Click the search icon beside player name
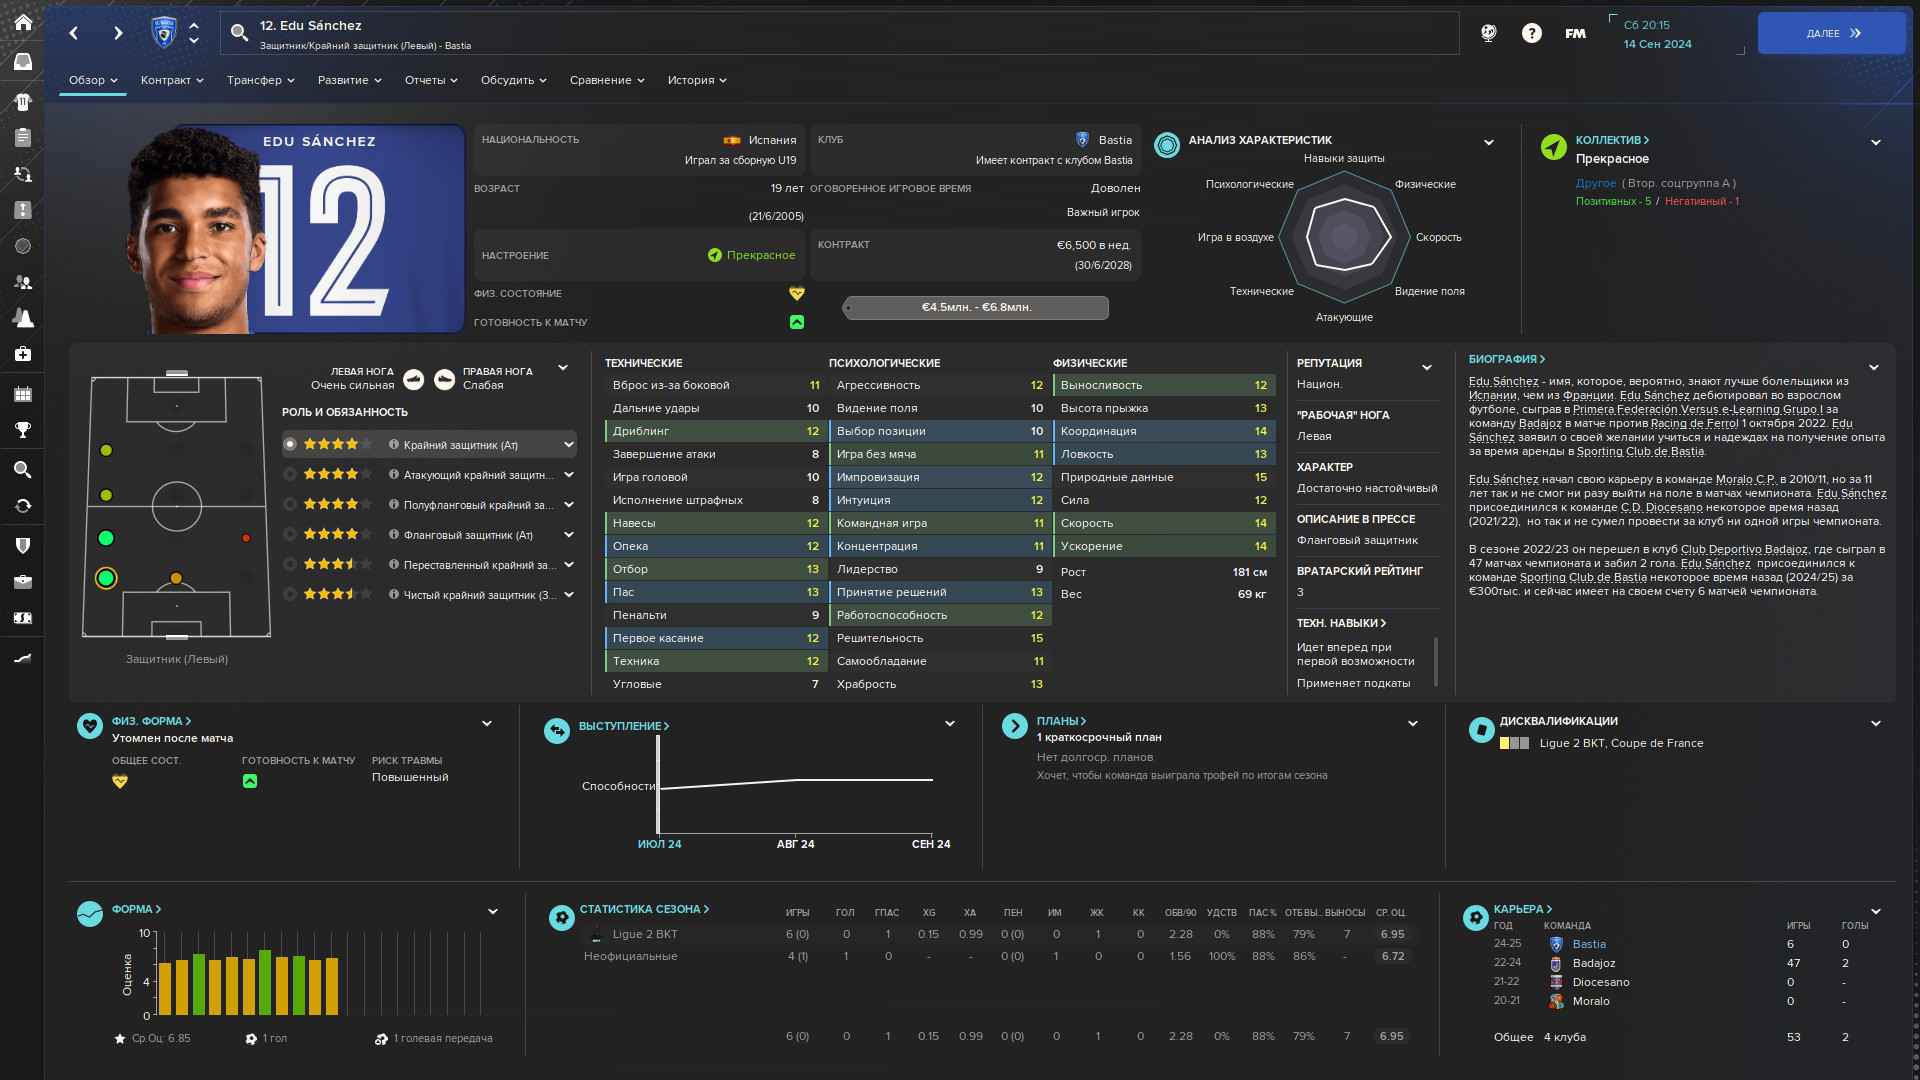The image size is (1920, 1080). [x=239, y=33]
